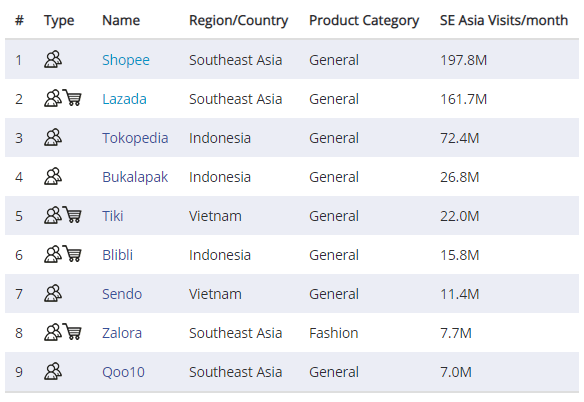Image resolution: width=584 pixels, height=402 pixels.
Task: Click the shopping cart icon in Tiki row
Action: (72, 215)
